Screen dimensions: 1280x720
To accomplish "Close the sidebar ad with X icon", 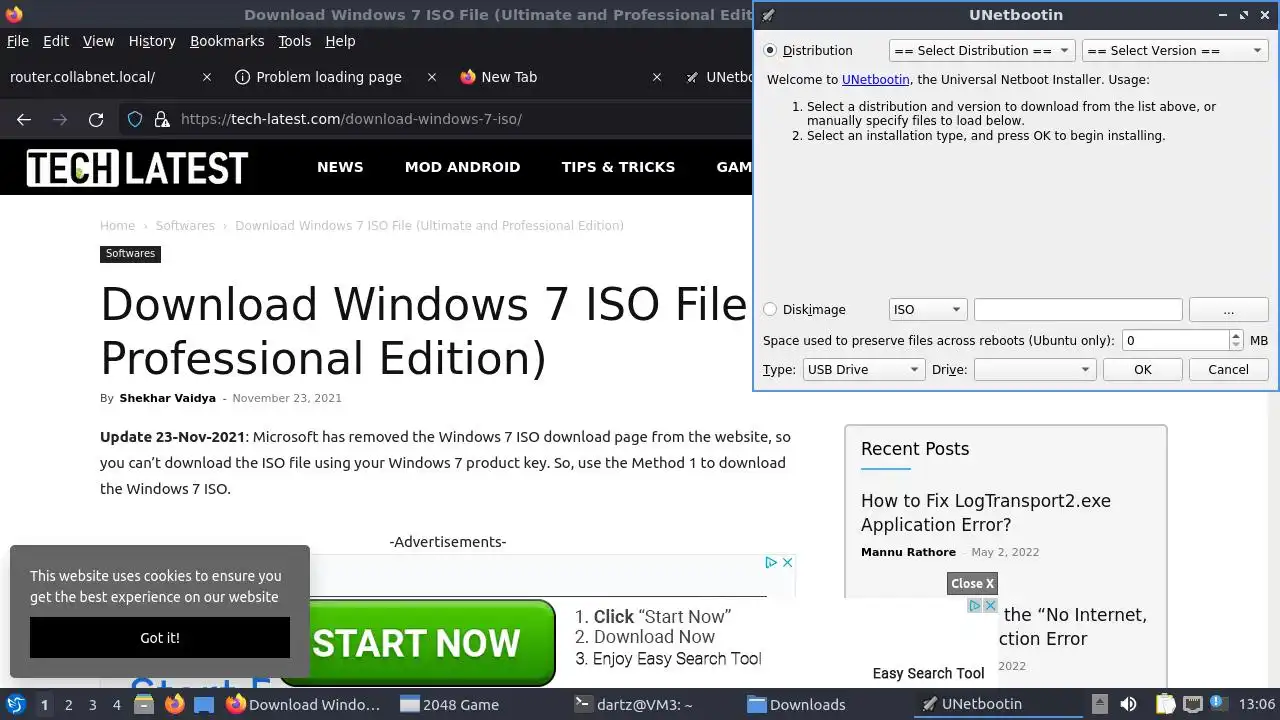I will point(990,605).
